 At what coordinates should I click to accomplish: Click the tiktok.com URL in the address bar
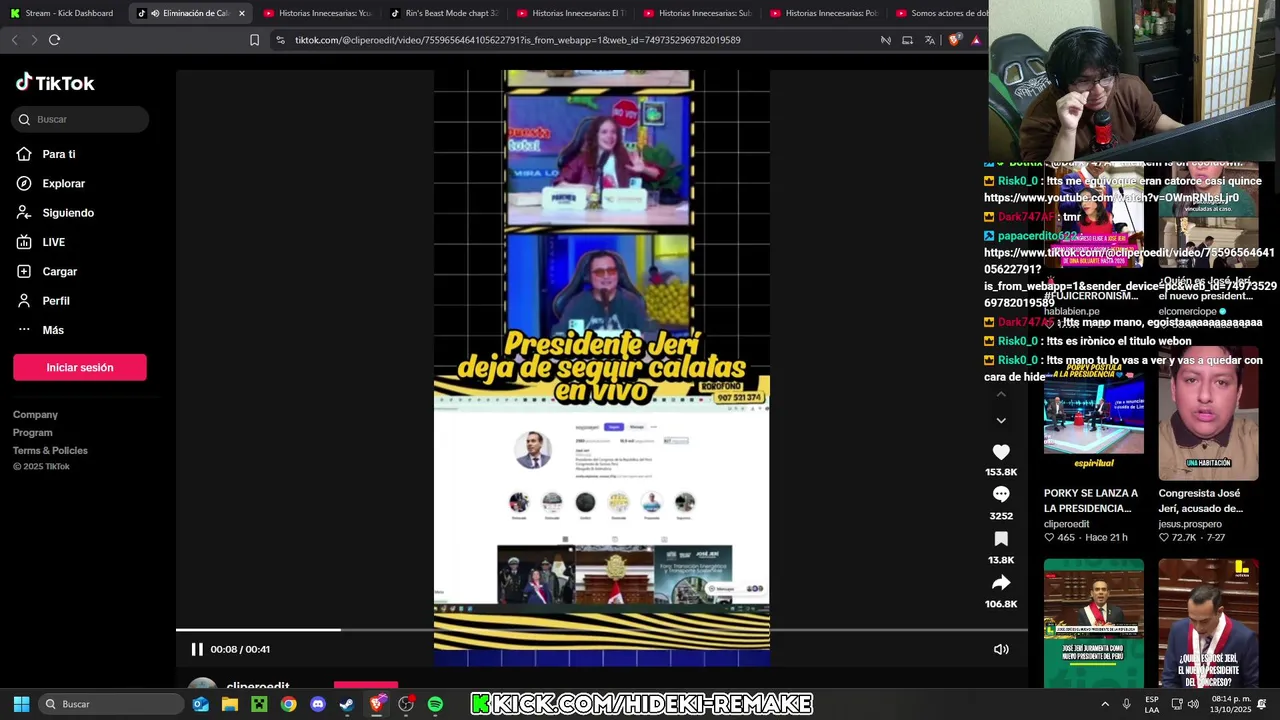(x=517, y=40)
